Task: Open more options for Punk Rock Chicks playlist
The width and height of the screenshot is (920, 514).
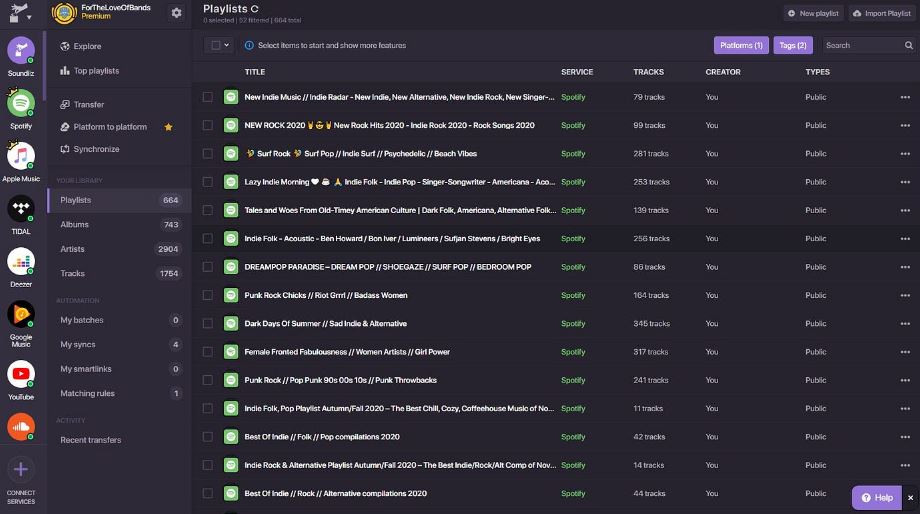Action: [905, 295]
